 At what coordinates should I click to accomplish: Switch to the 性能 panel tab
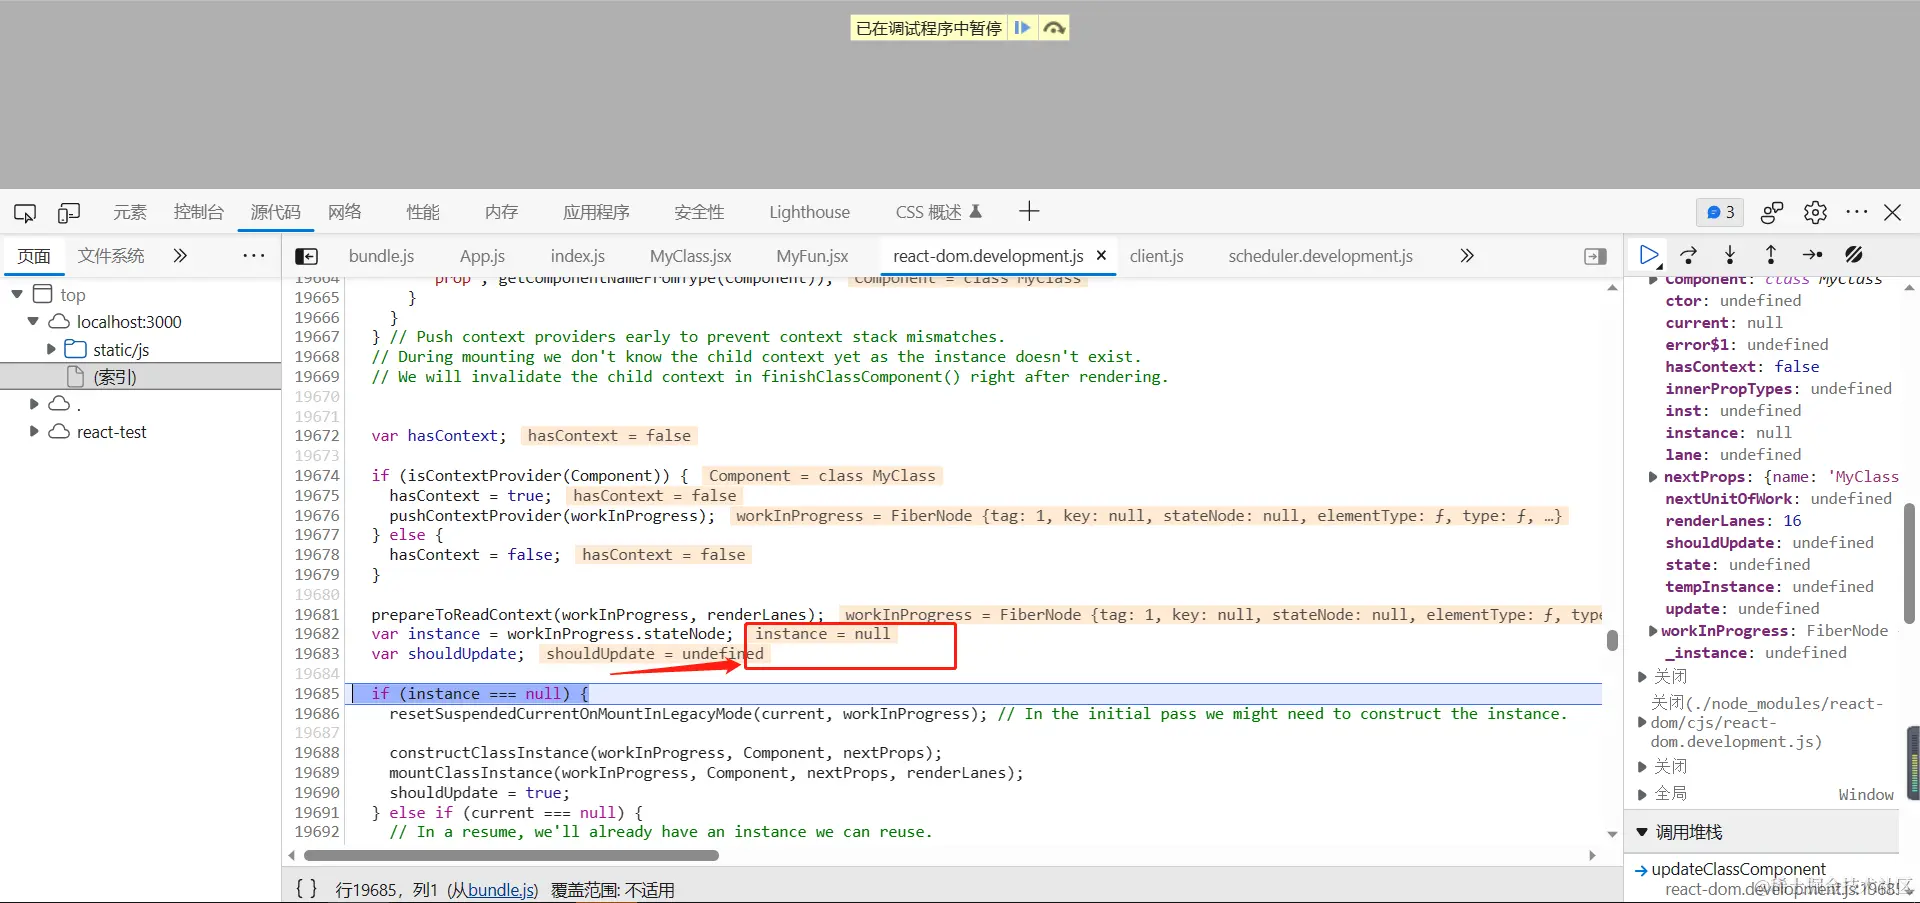tap(423, 212)
